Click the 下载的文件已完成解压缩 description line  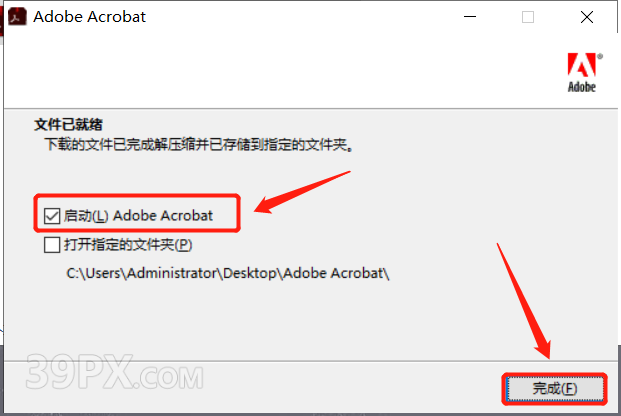point(199,145)
